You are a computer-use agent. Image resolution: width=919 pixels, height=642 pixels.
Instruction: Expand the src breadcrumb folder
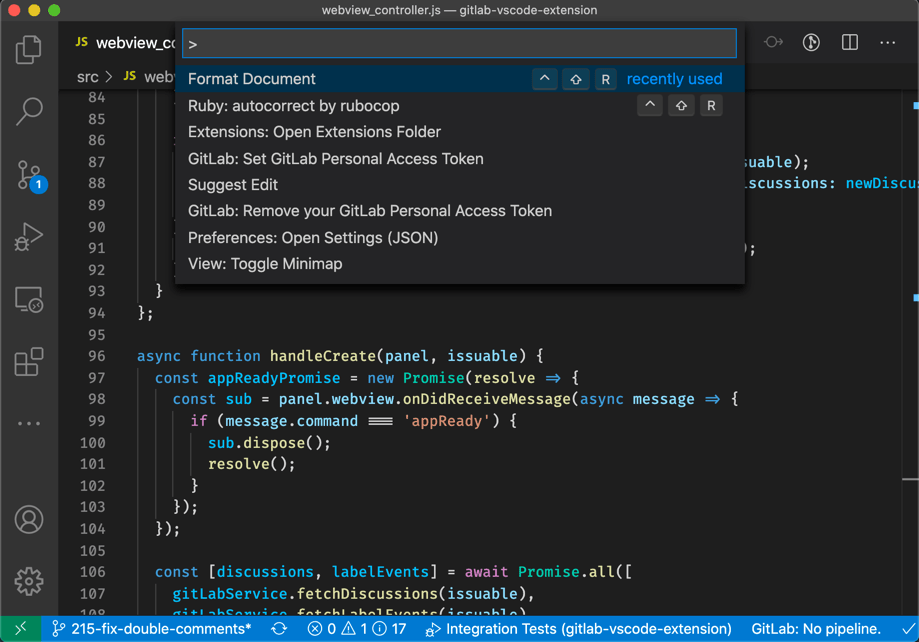pyautogui.click(x=88, y=76)
